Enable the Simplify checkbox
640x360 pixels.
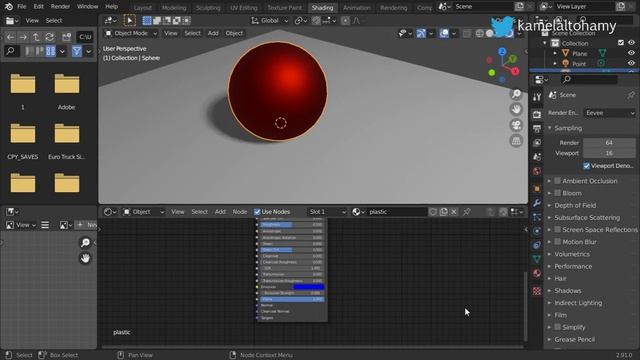tap(558, 327)
